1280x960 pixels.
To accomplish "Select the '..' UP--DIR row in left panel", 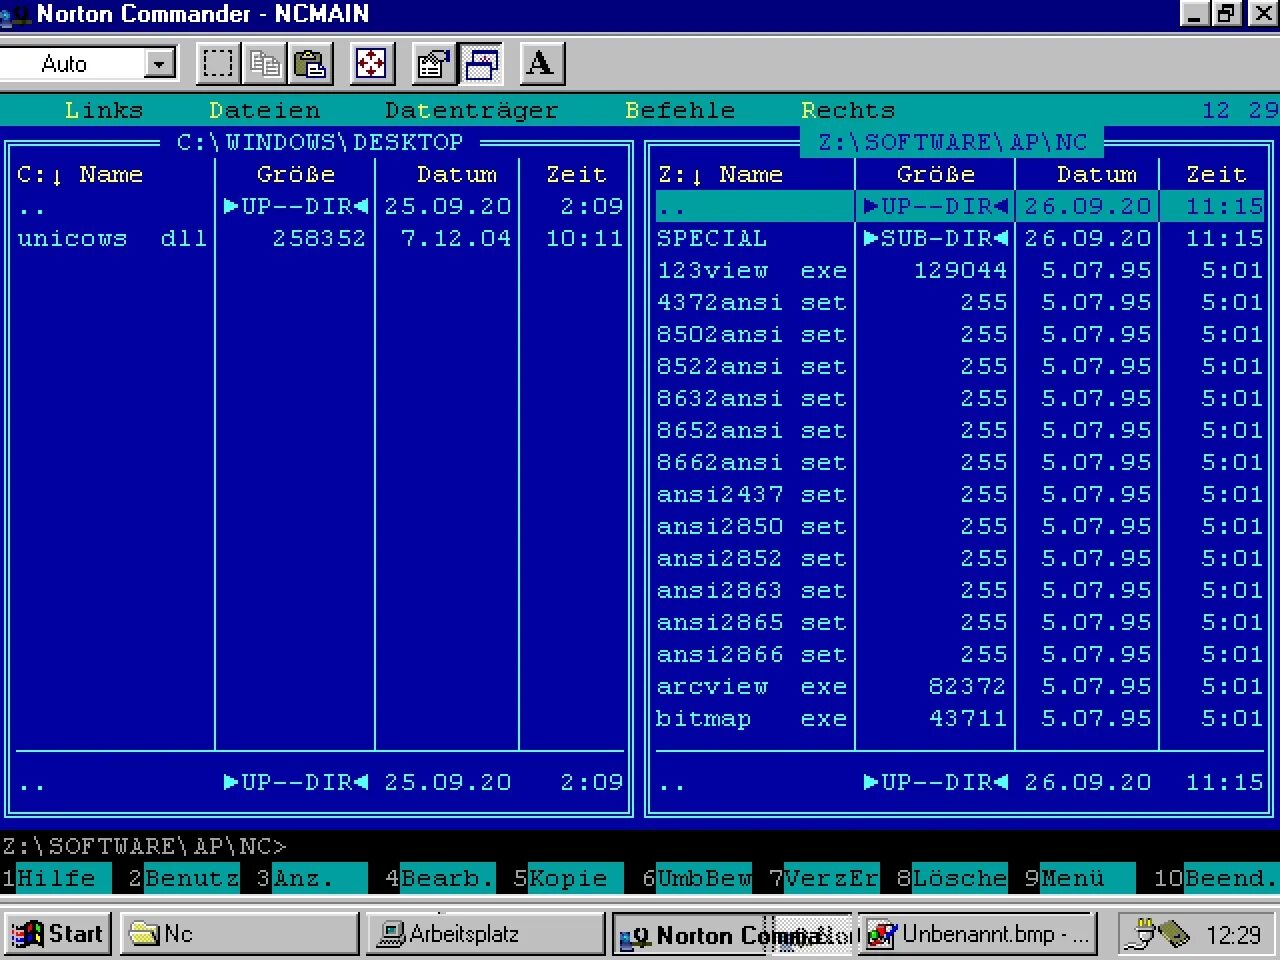I will [x=320, y=206].
